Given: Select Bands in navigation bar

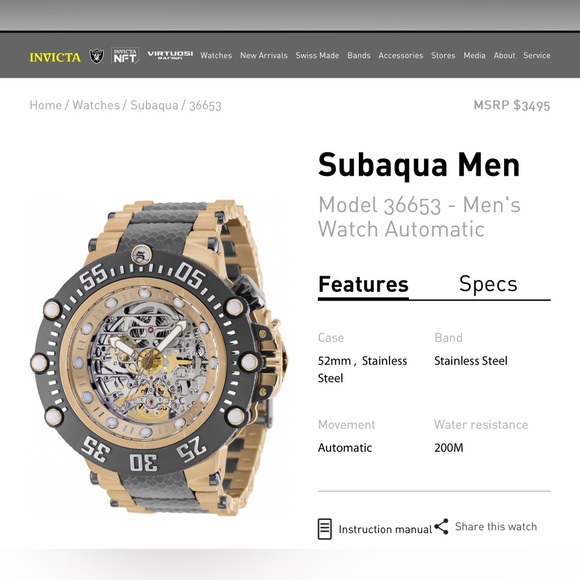Looking at the screenshot, I should tap(358, 55).
